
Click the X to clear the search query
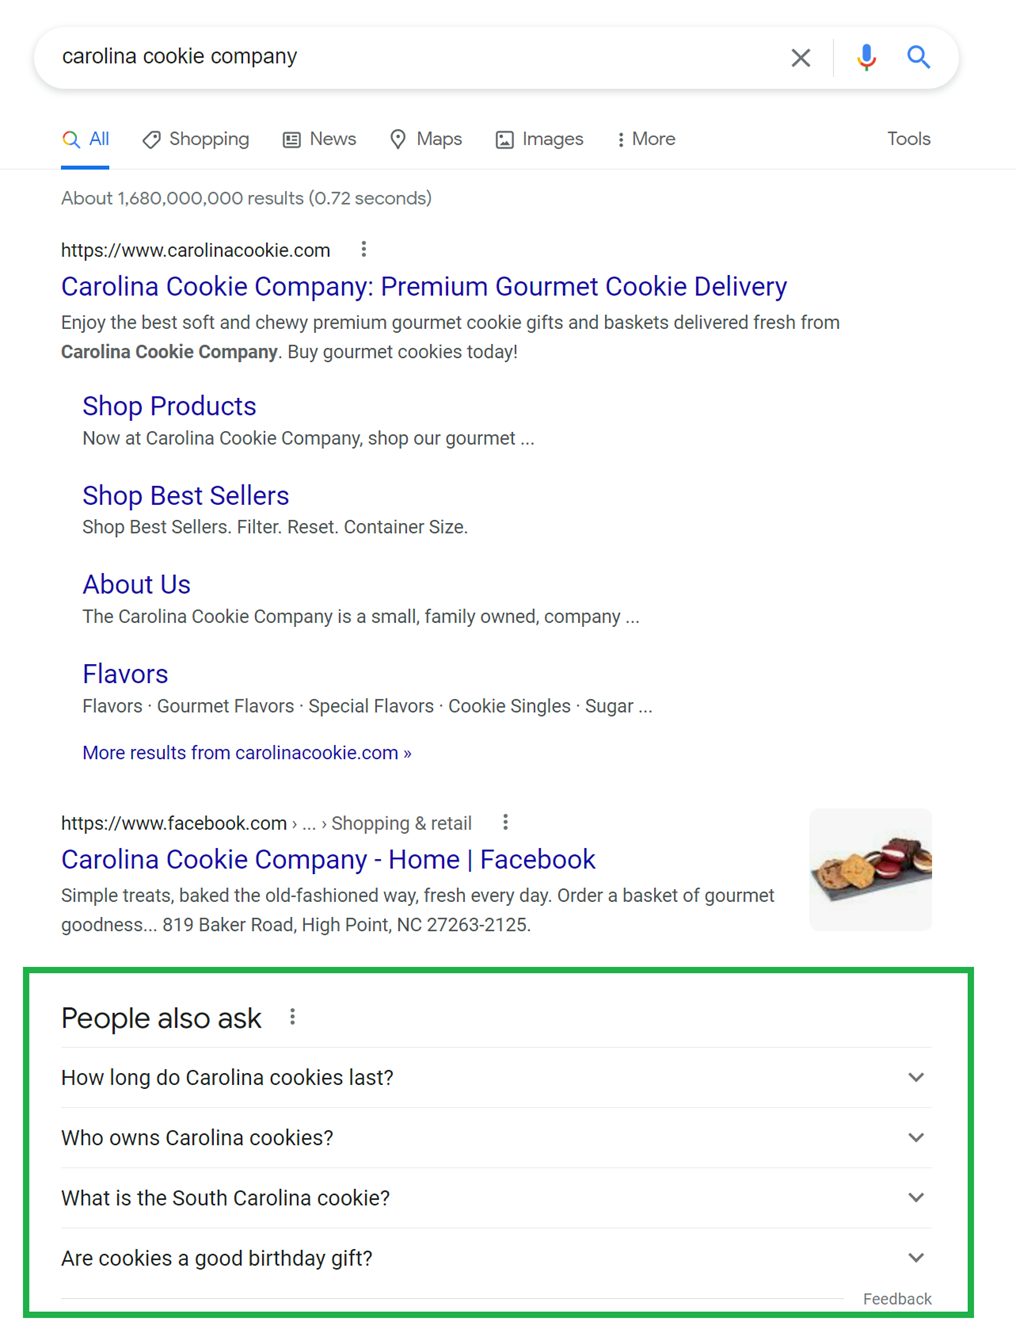click(x=800, y=57)
